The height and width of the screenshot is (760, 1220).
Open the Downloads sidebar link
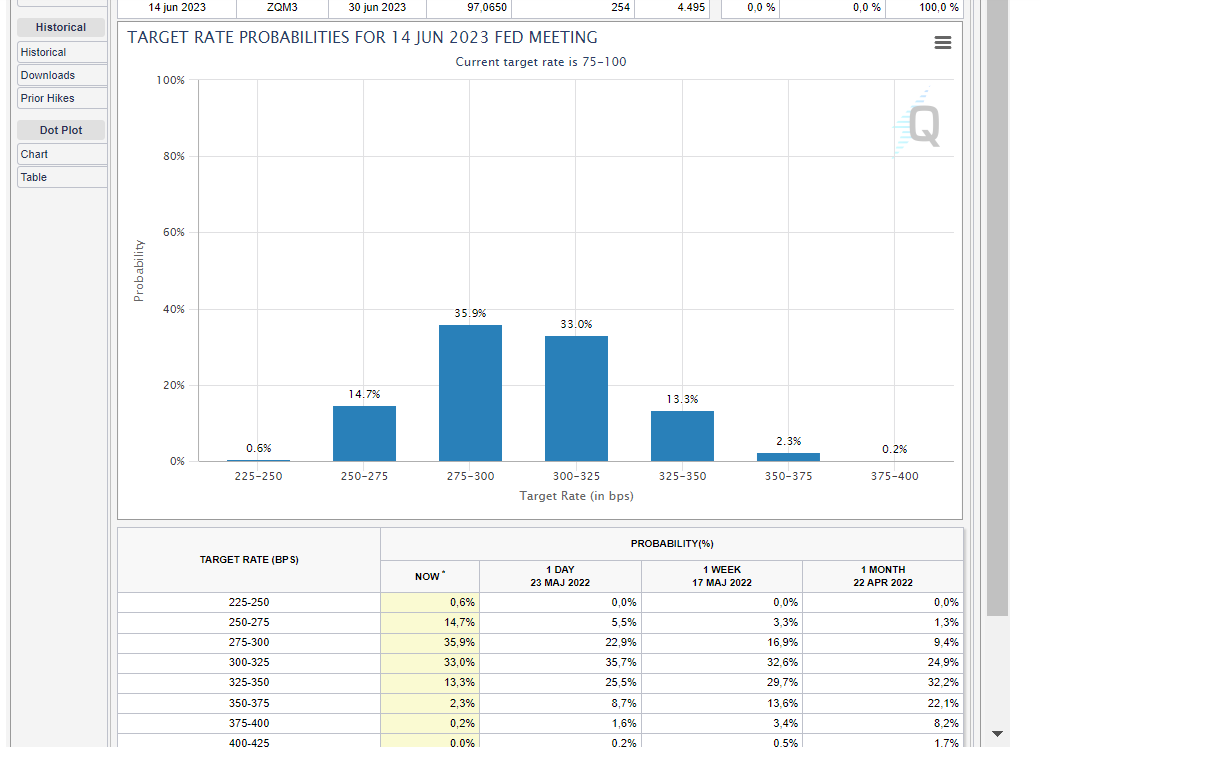pos(62,75)
